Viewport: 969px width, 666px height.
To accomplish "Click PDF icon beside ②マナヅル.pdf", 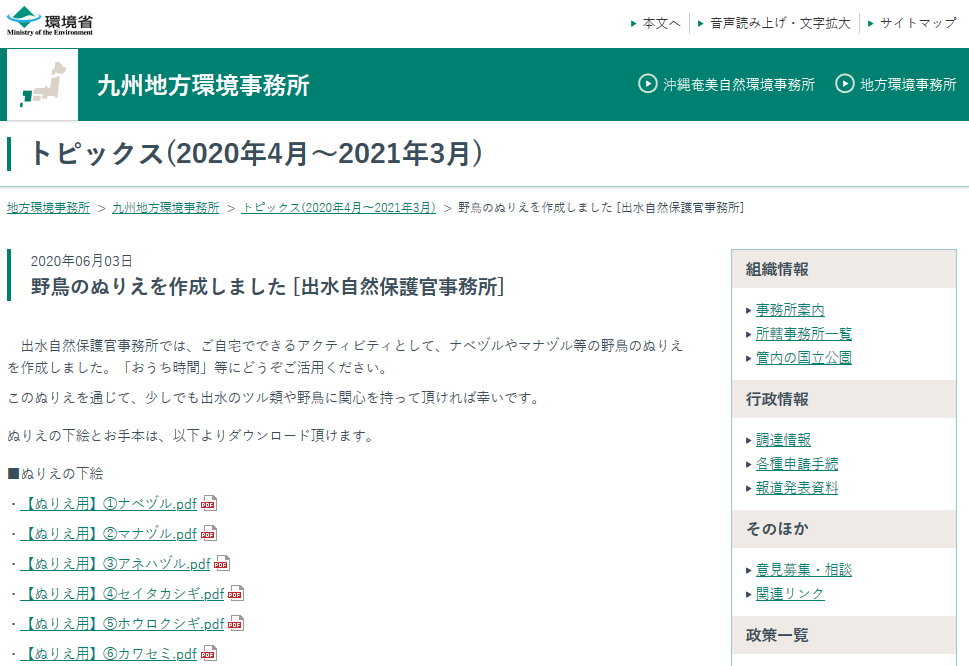I will (209, 534).
